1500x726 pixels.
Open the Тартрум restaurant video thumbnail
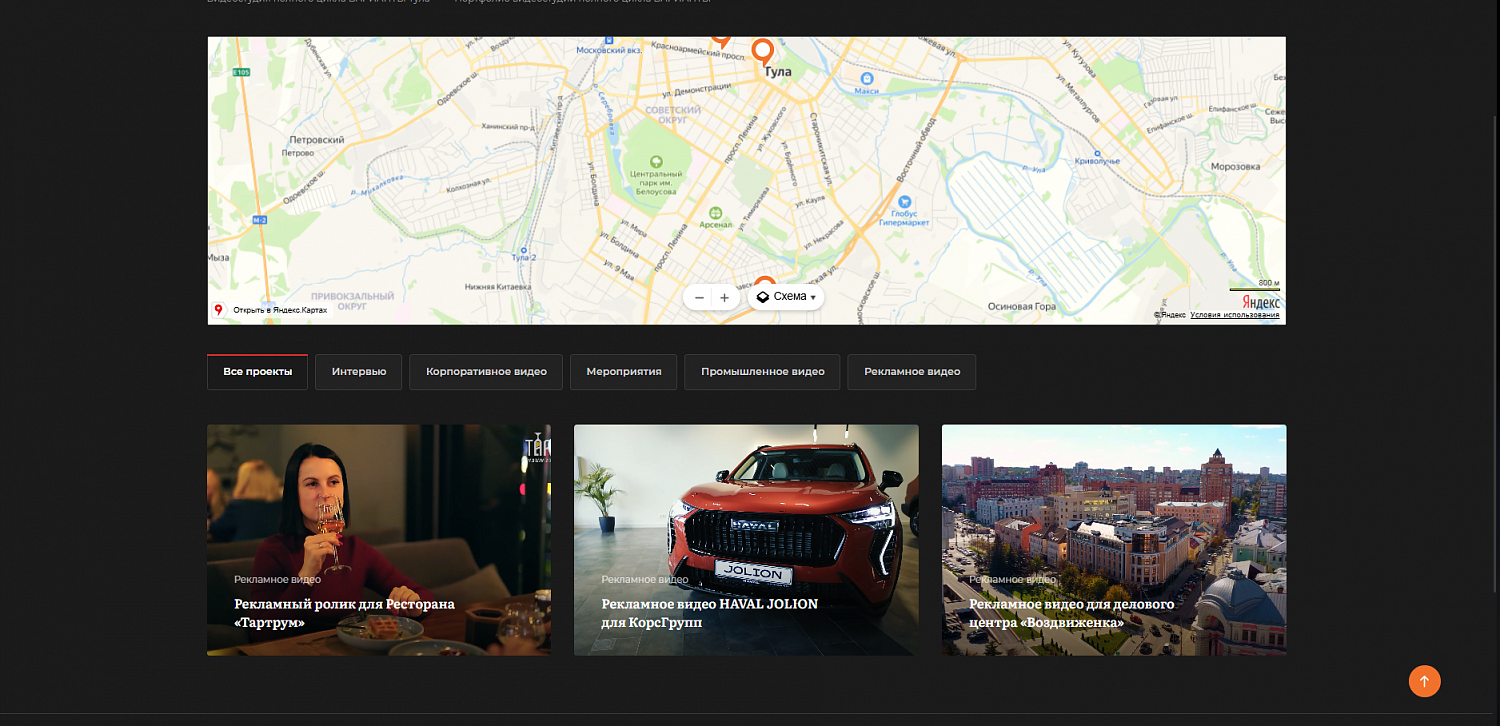pos(378,540)
